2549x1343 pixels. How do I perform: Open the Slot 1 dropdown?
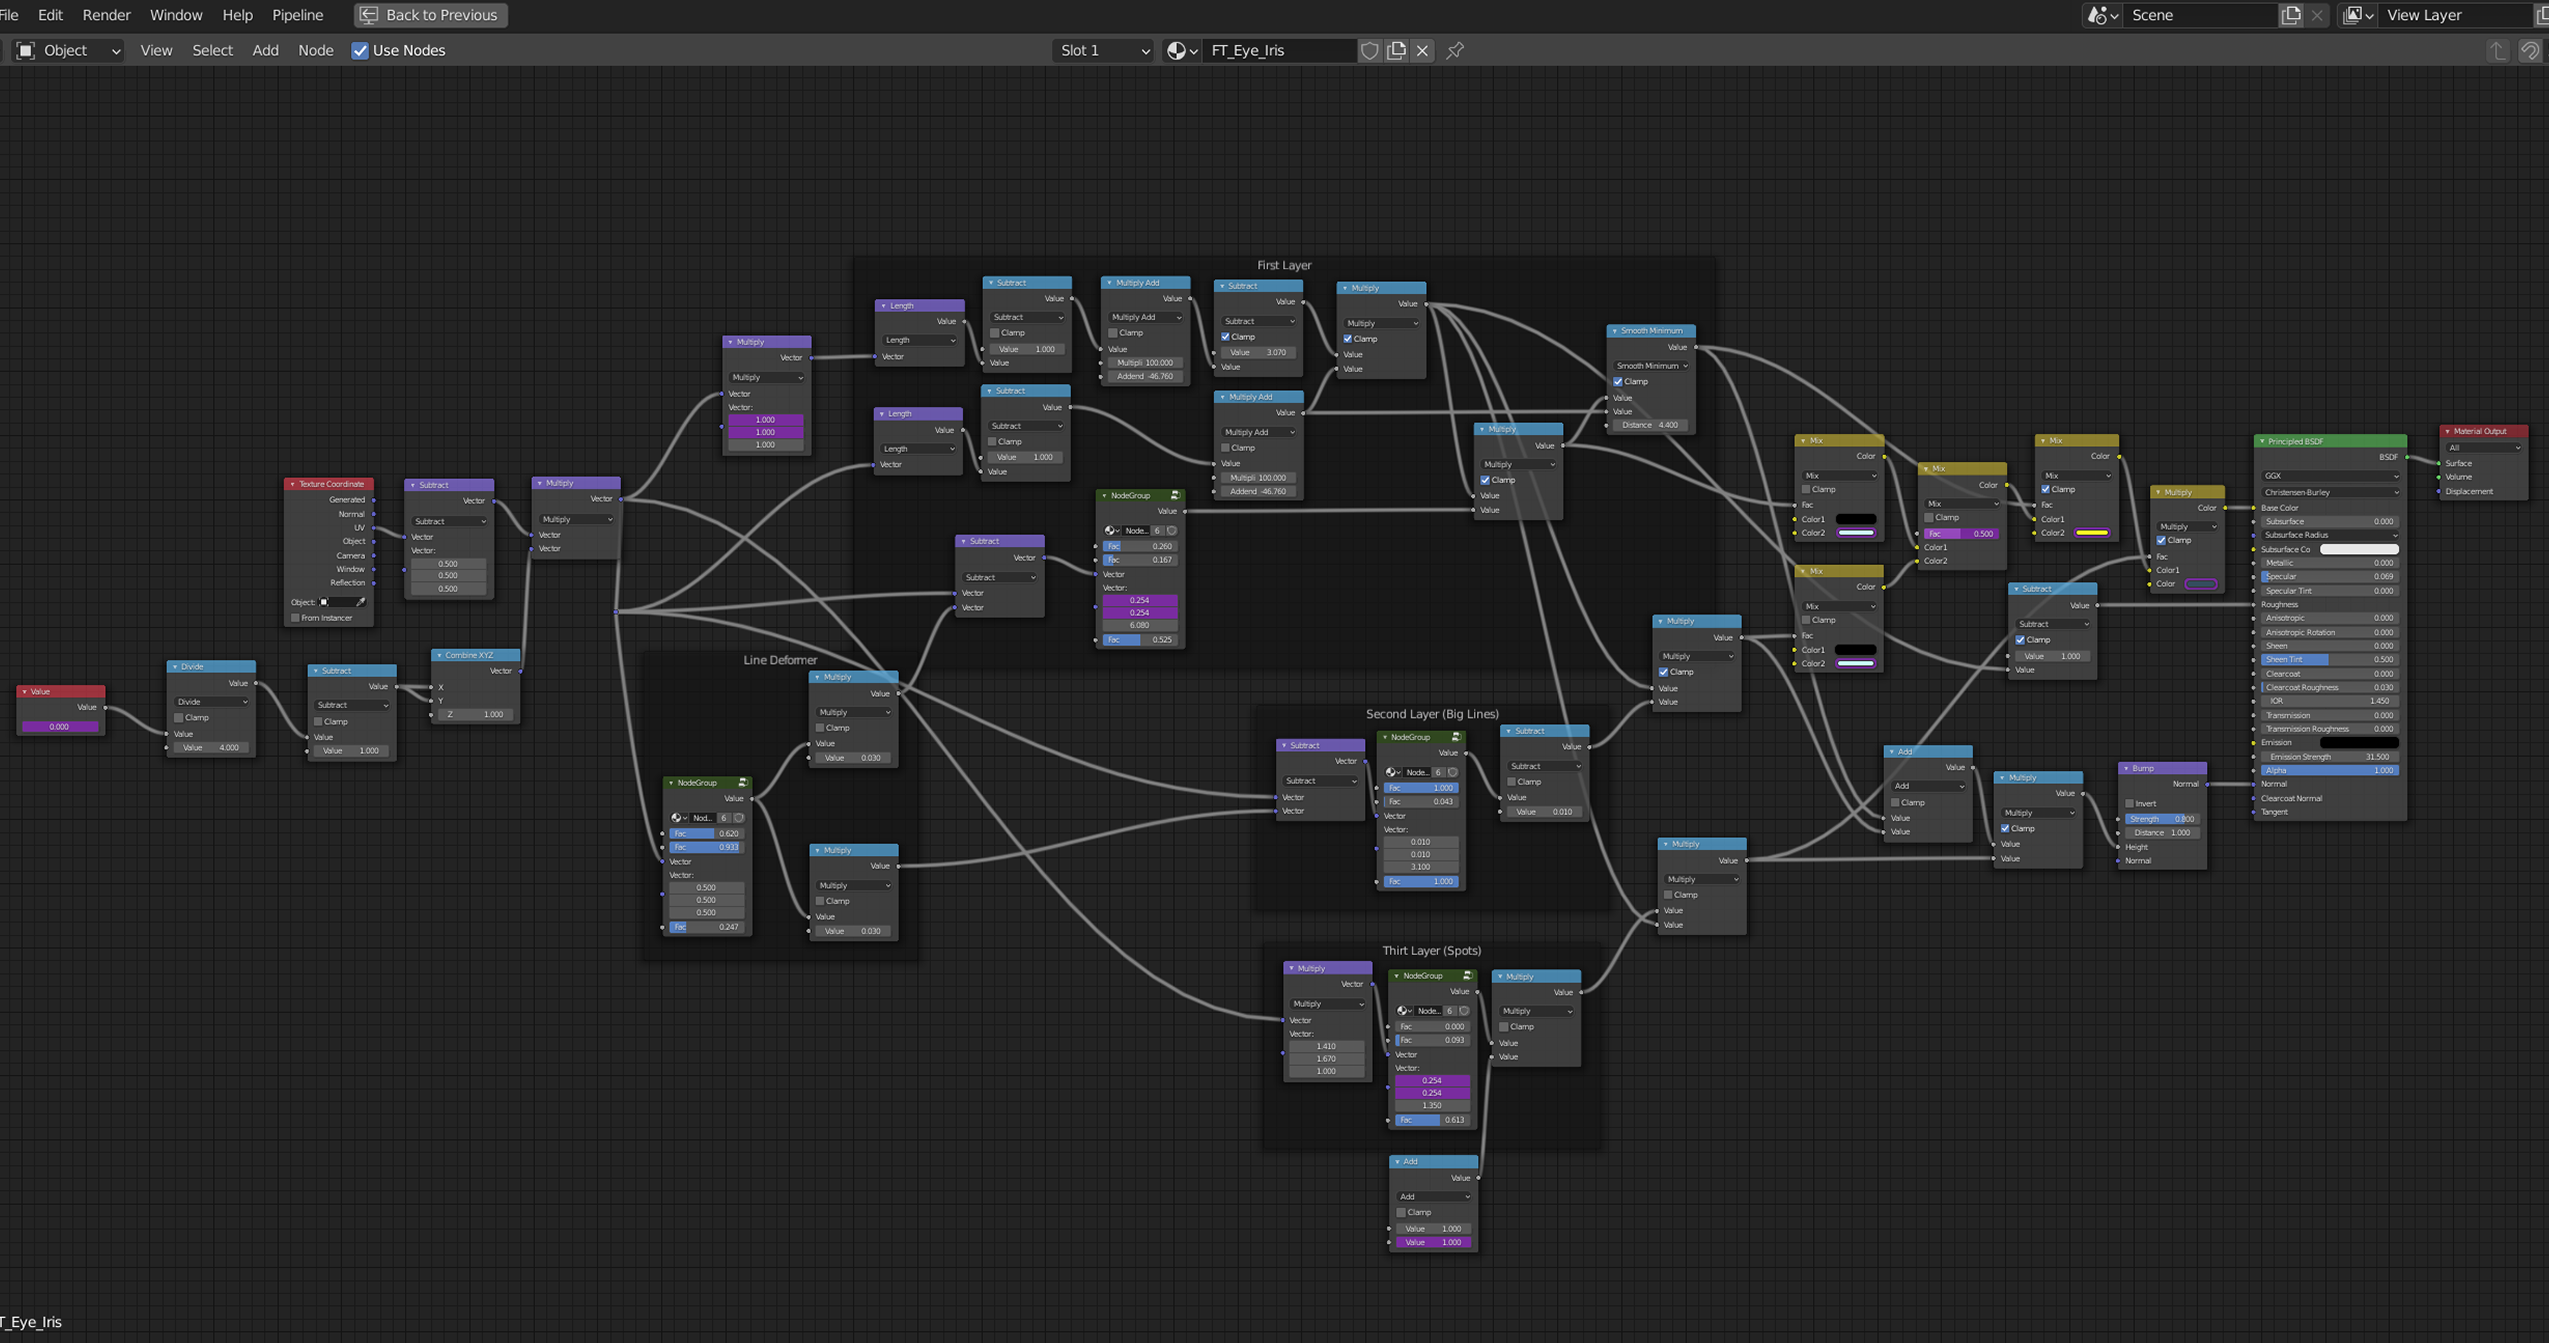[x=1102, y=50]
